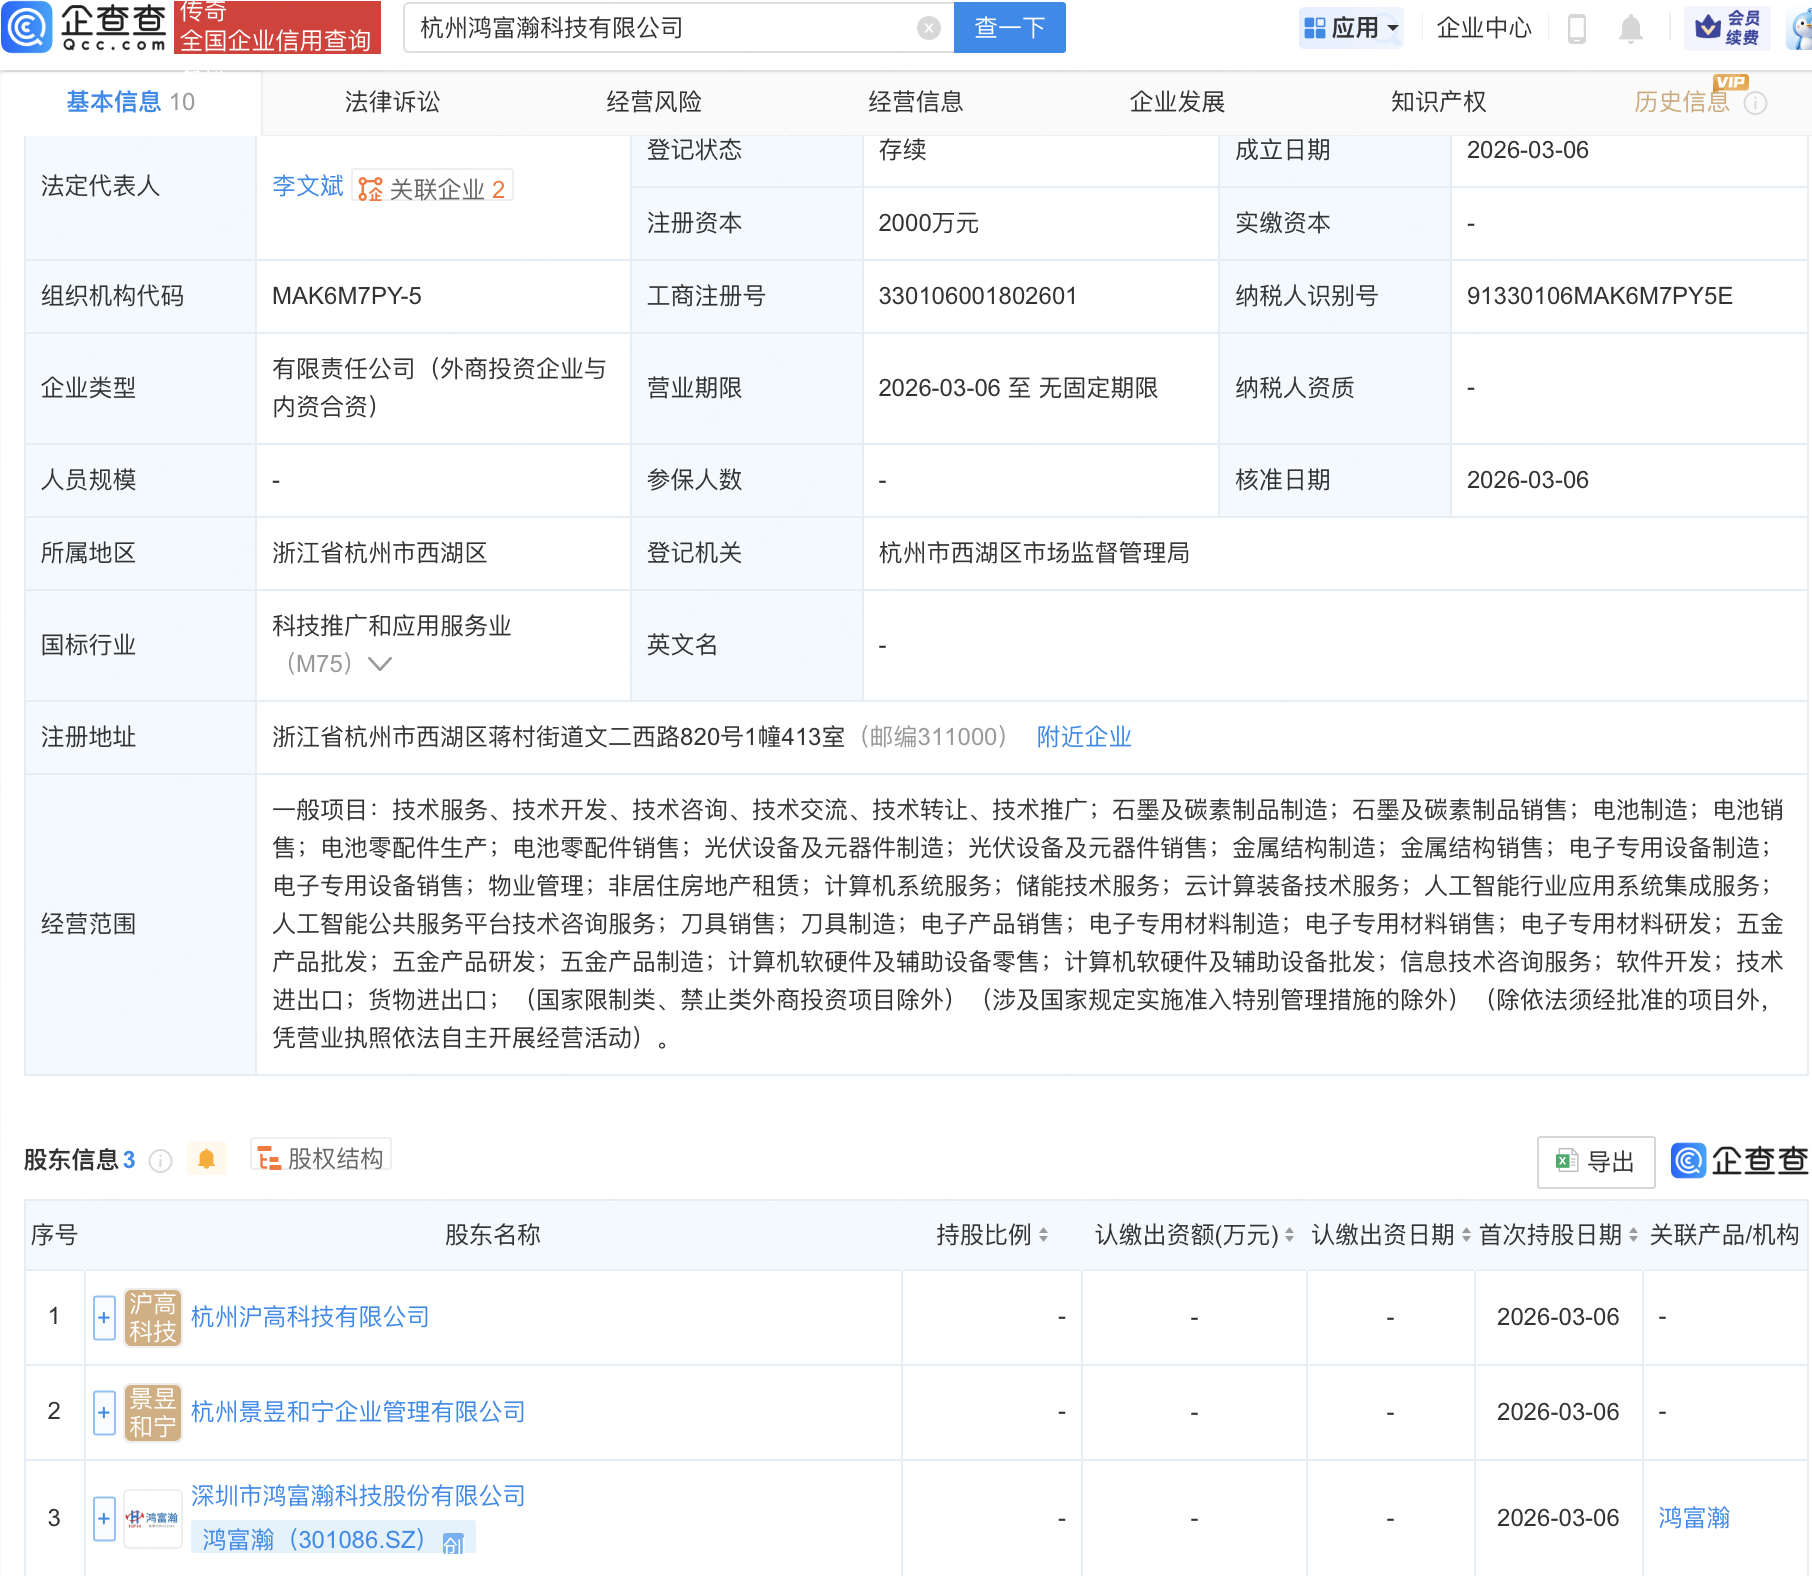Click the info icon next to 股东信息
Viewport: 1812px width, 1576px height.
click(x=160, y=1161)
